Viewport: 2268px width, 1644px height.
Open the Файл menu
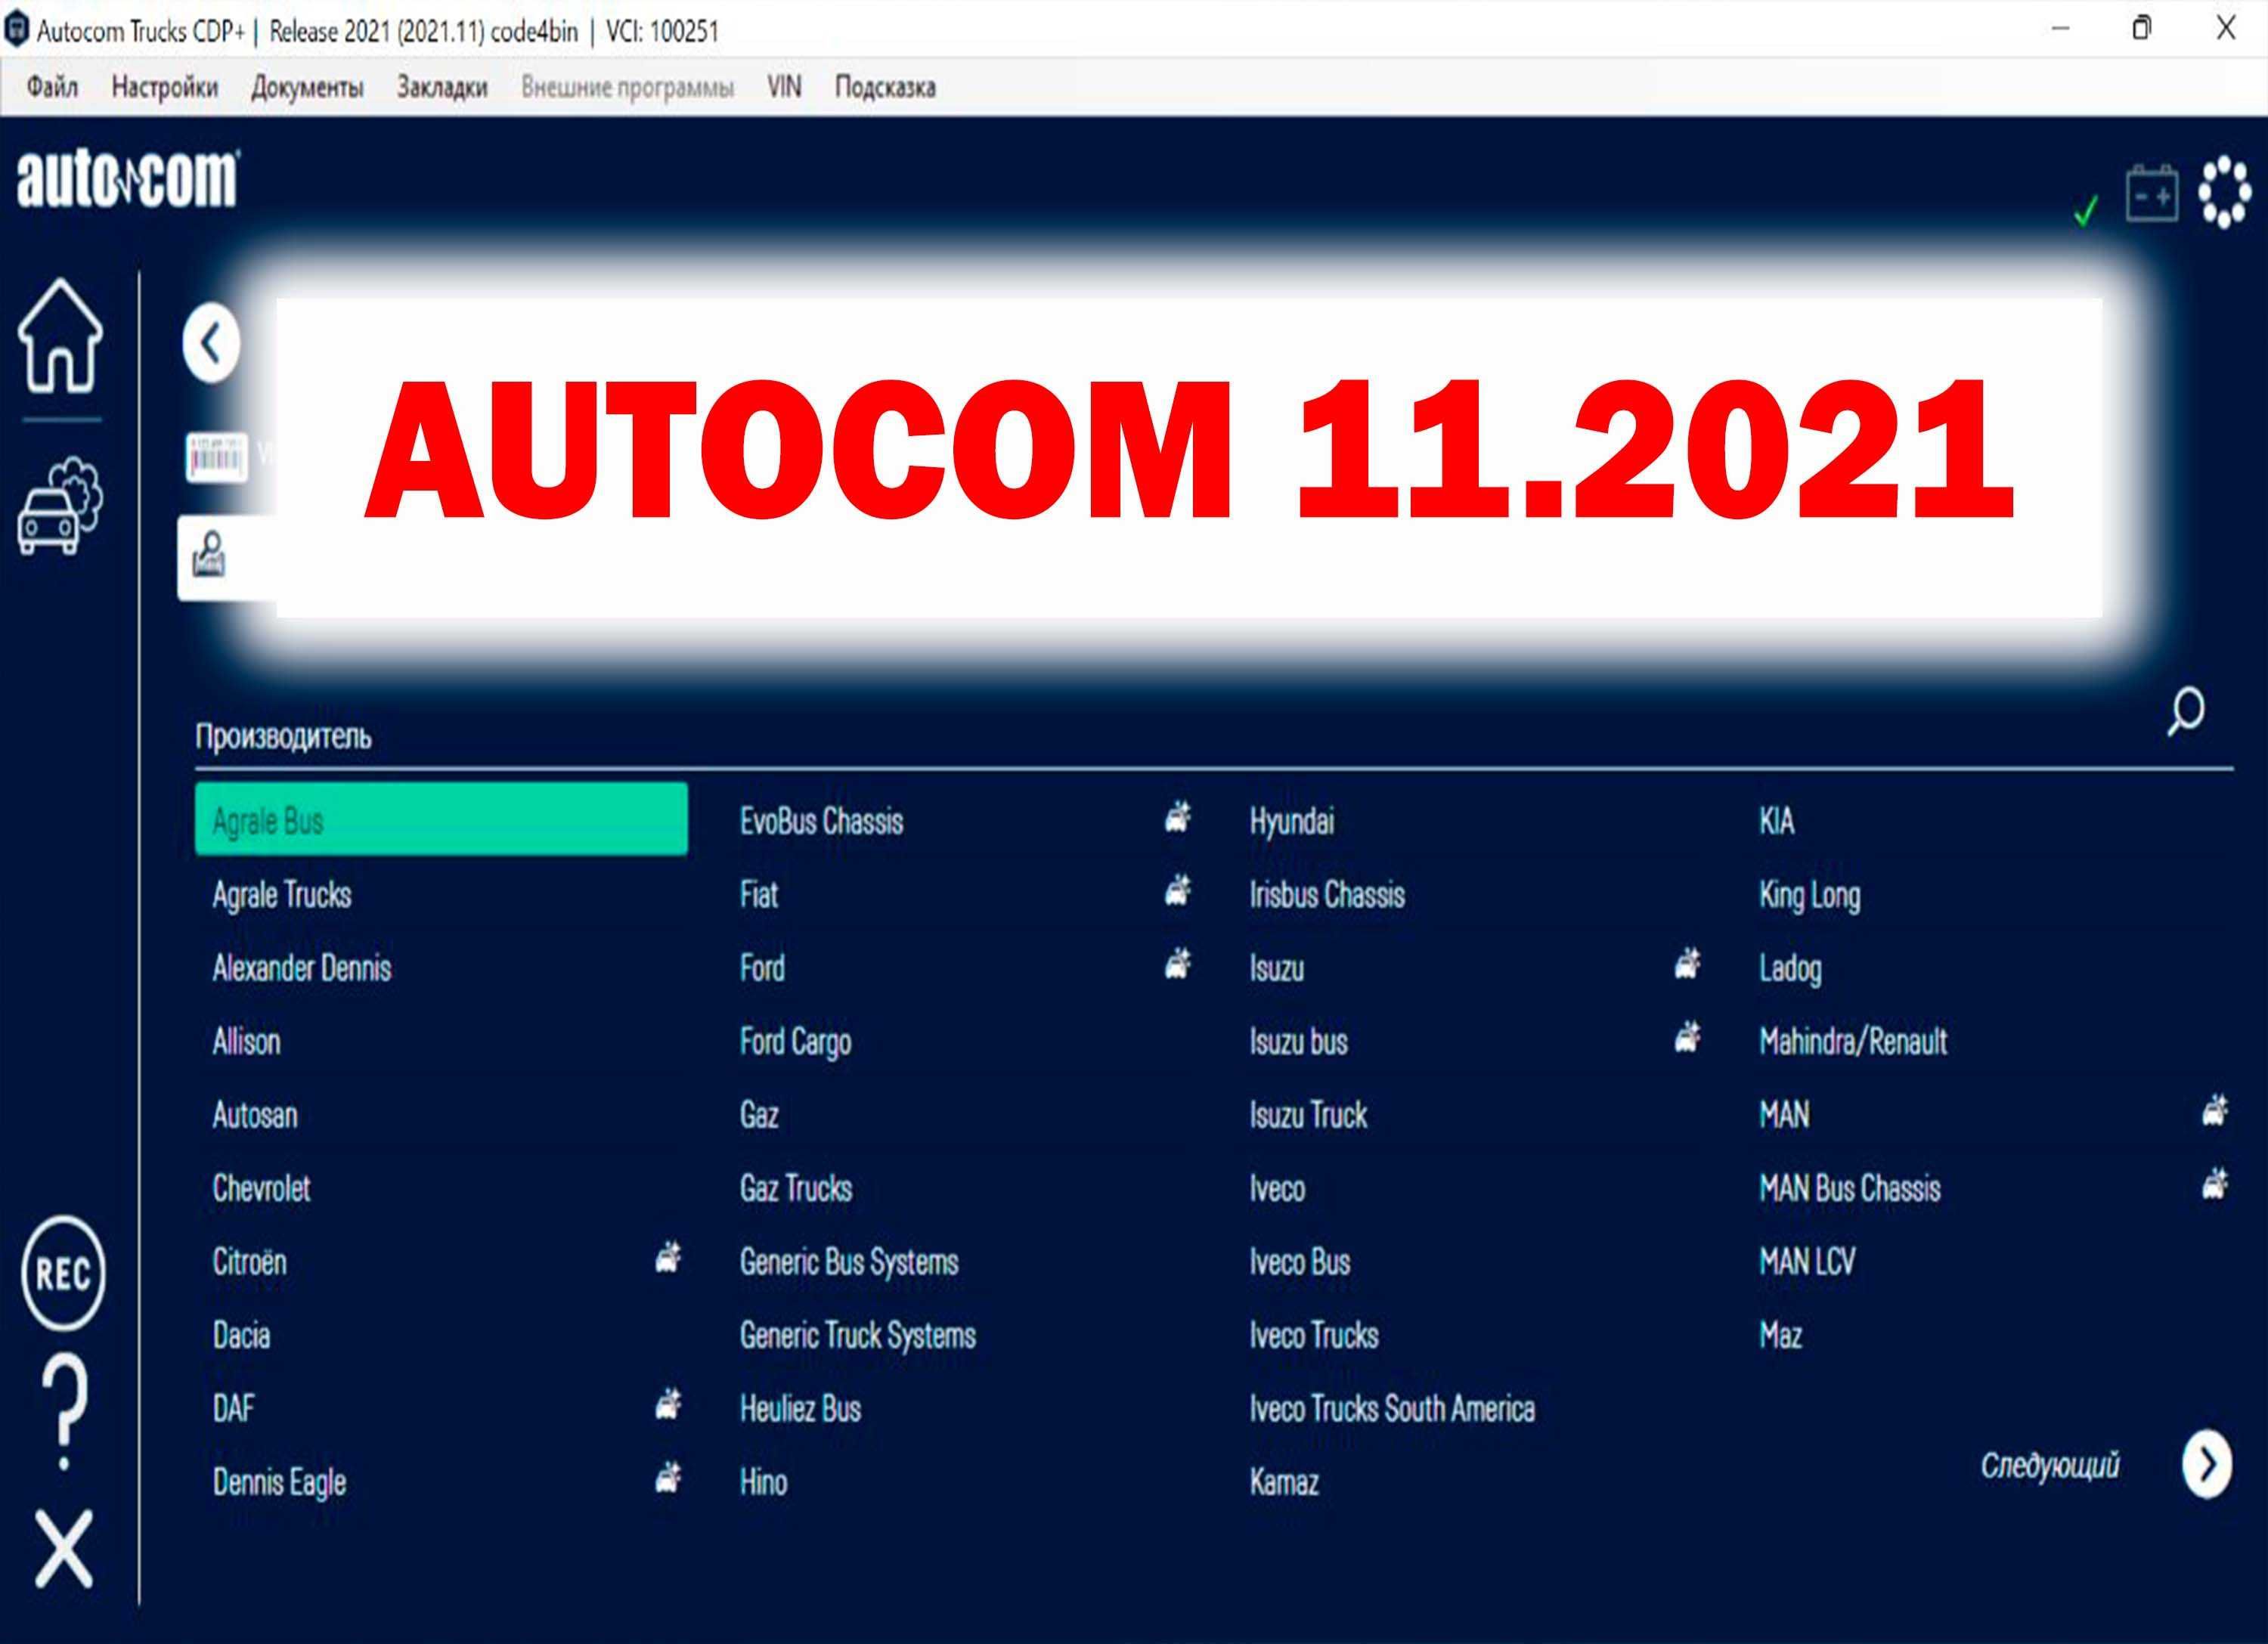(x=52, y=87)
